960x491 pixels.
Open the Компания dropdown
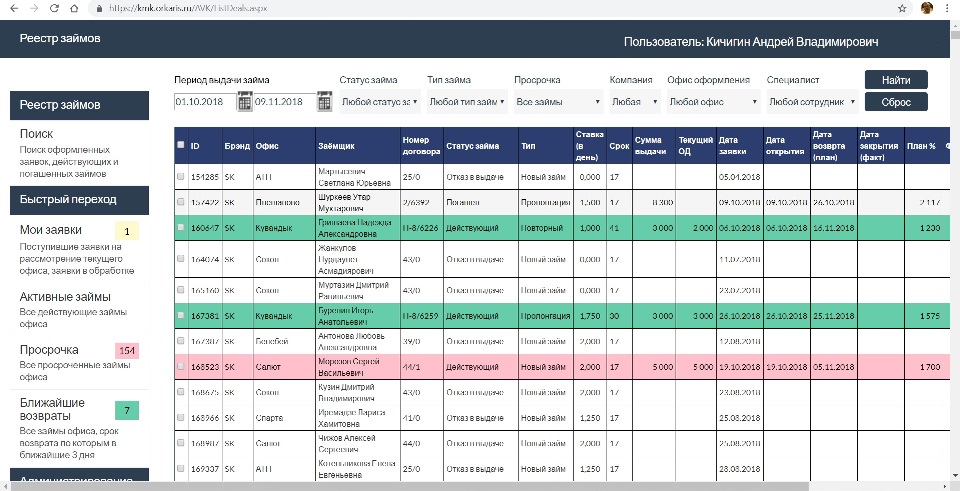click(x=635, y=102)
